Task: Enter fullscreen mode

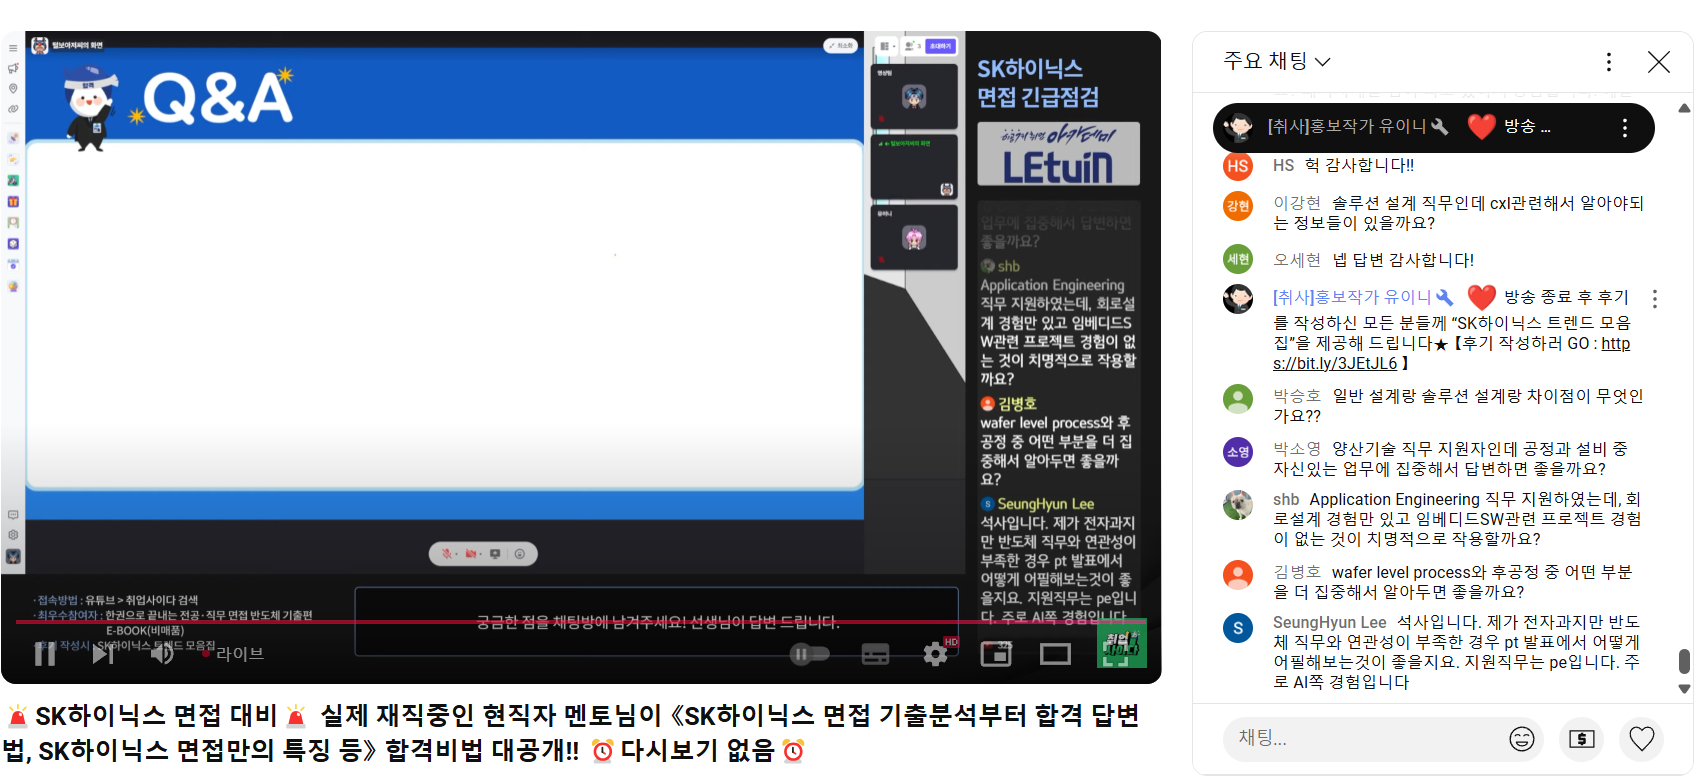Action: coord(1115,654)
